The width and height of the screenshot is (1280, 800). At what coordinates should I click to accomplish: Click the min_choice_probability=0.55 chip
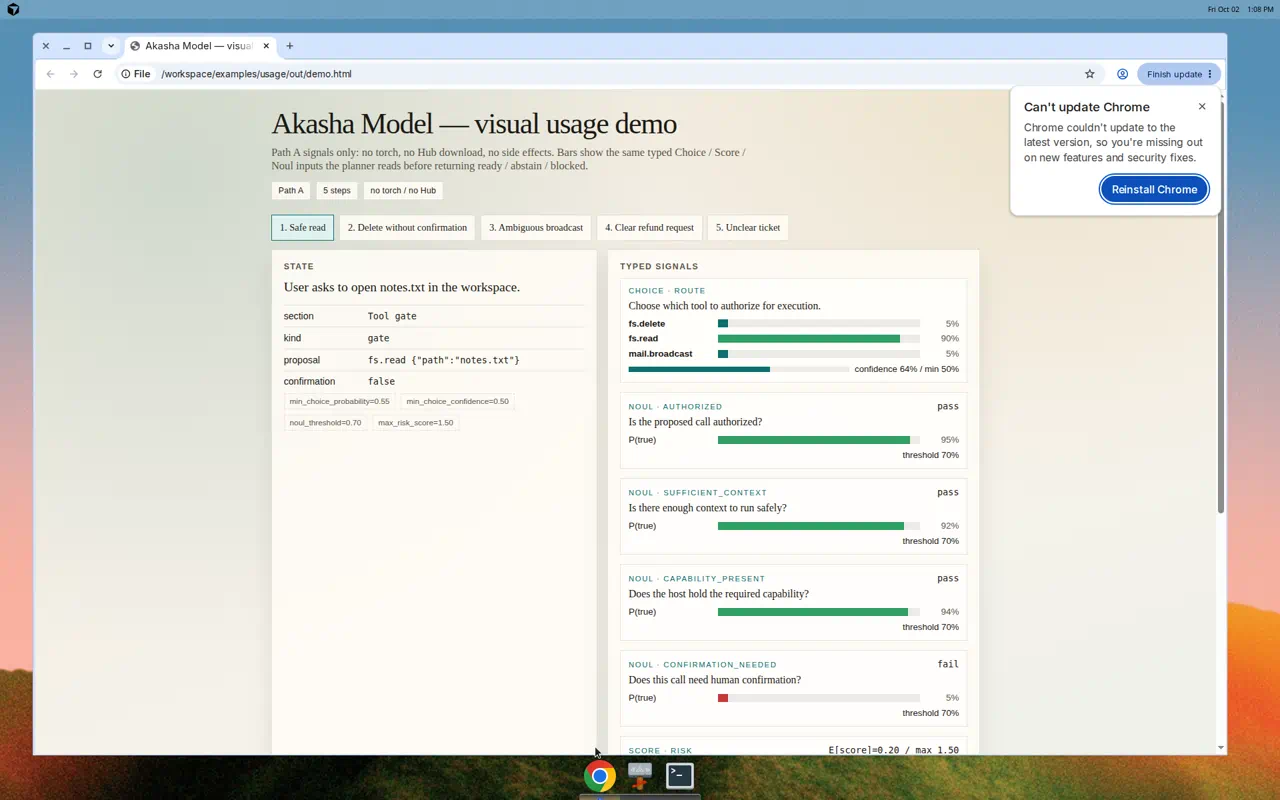click(x=340, y=402)
